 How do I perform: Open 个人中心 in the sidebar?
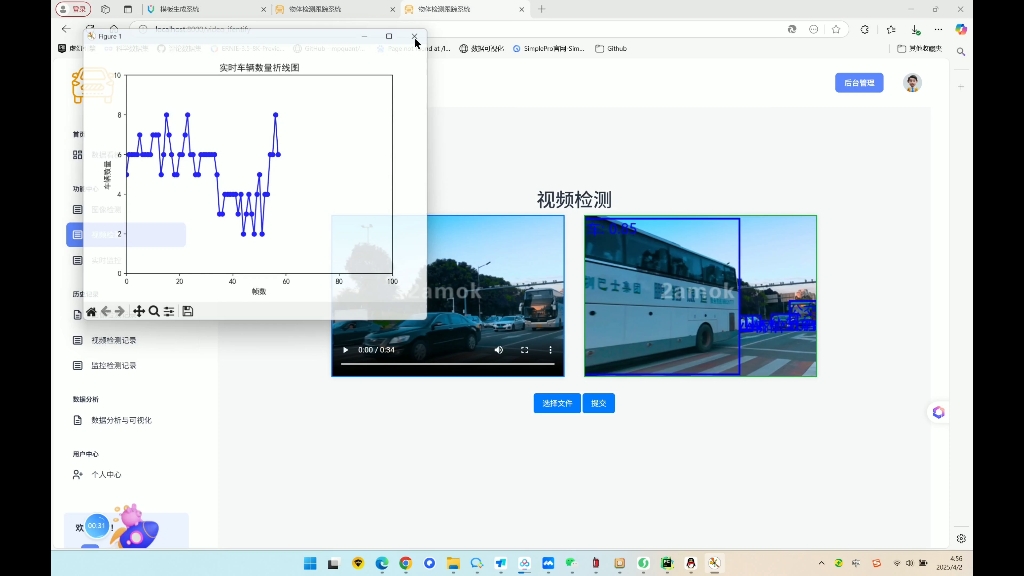(x=106, y=475)
